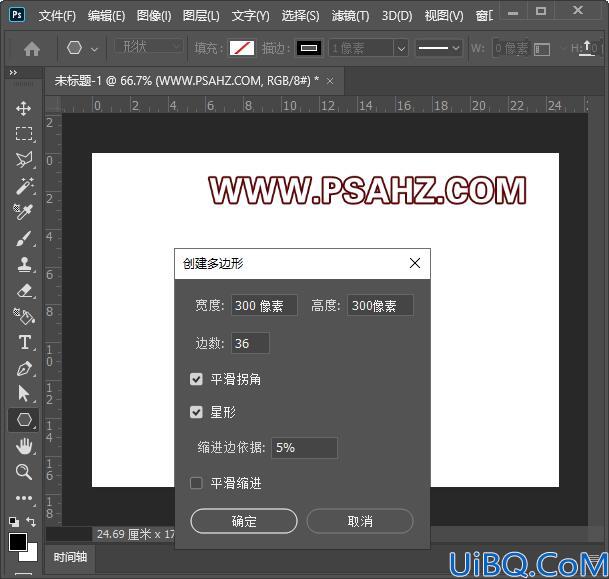Open the 滤镜(T) menu
The image size is (609, 579).
tap(350, 16)
